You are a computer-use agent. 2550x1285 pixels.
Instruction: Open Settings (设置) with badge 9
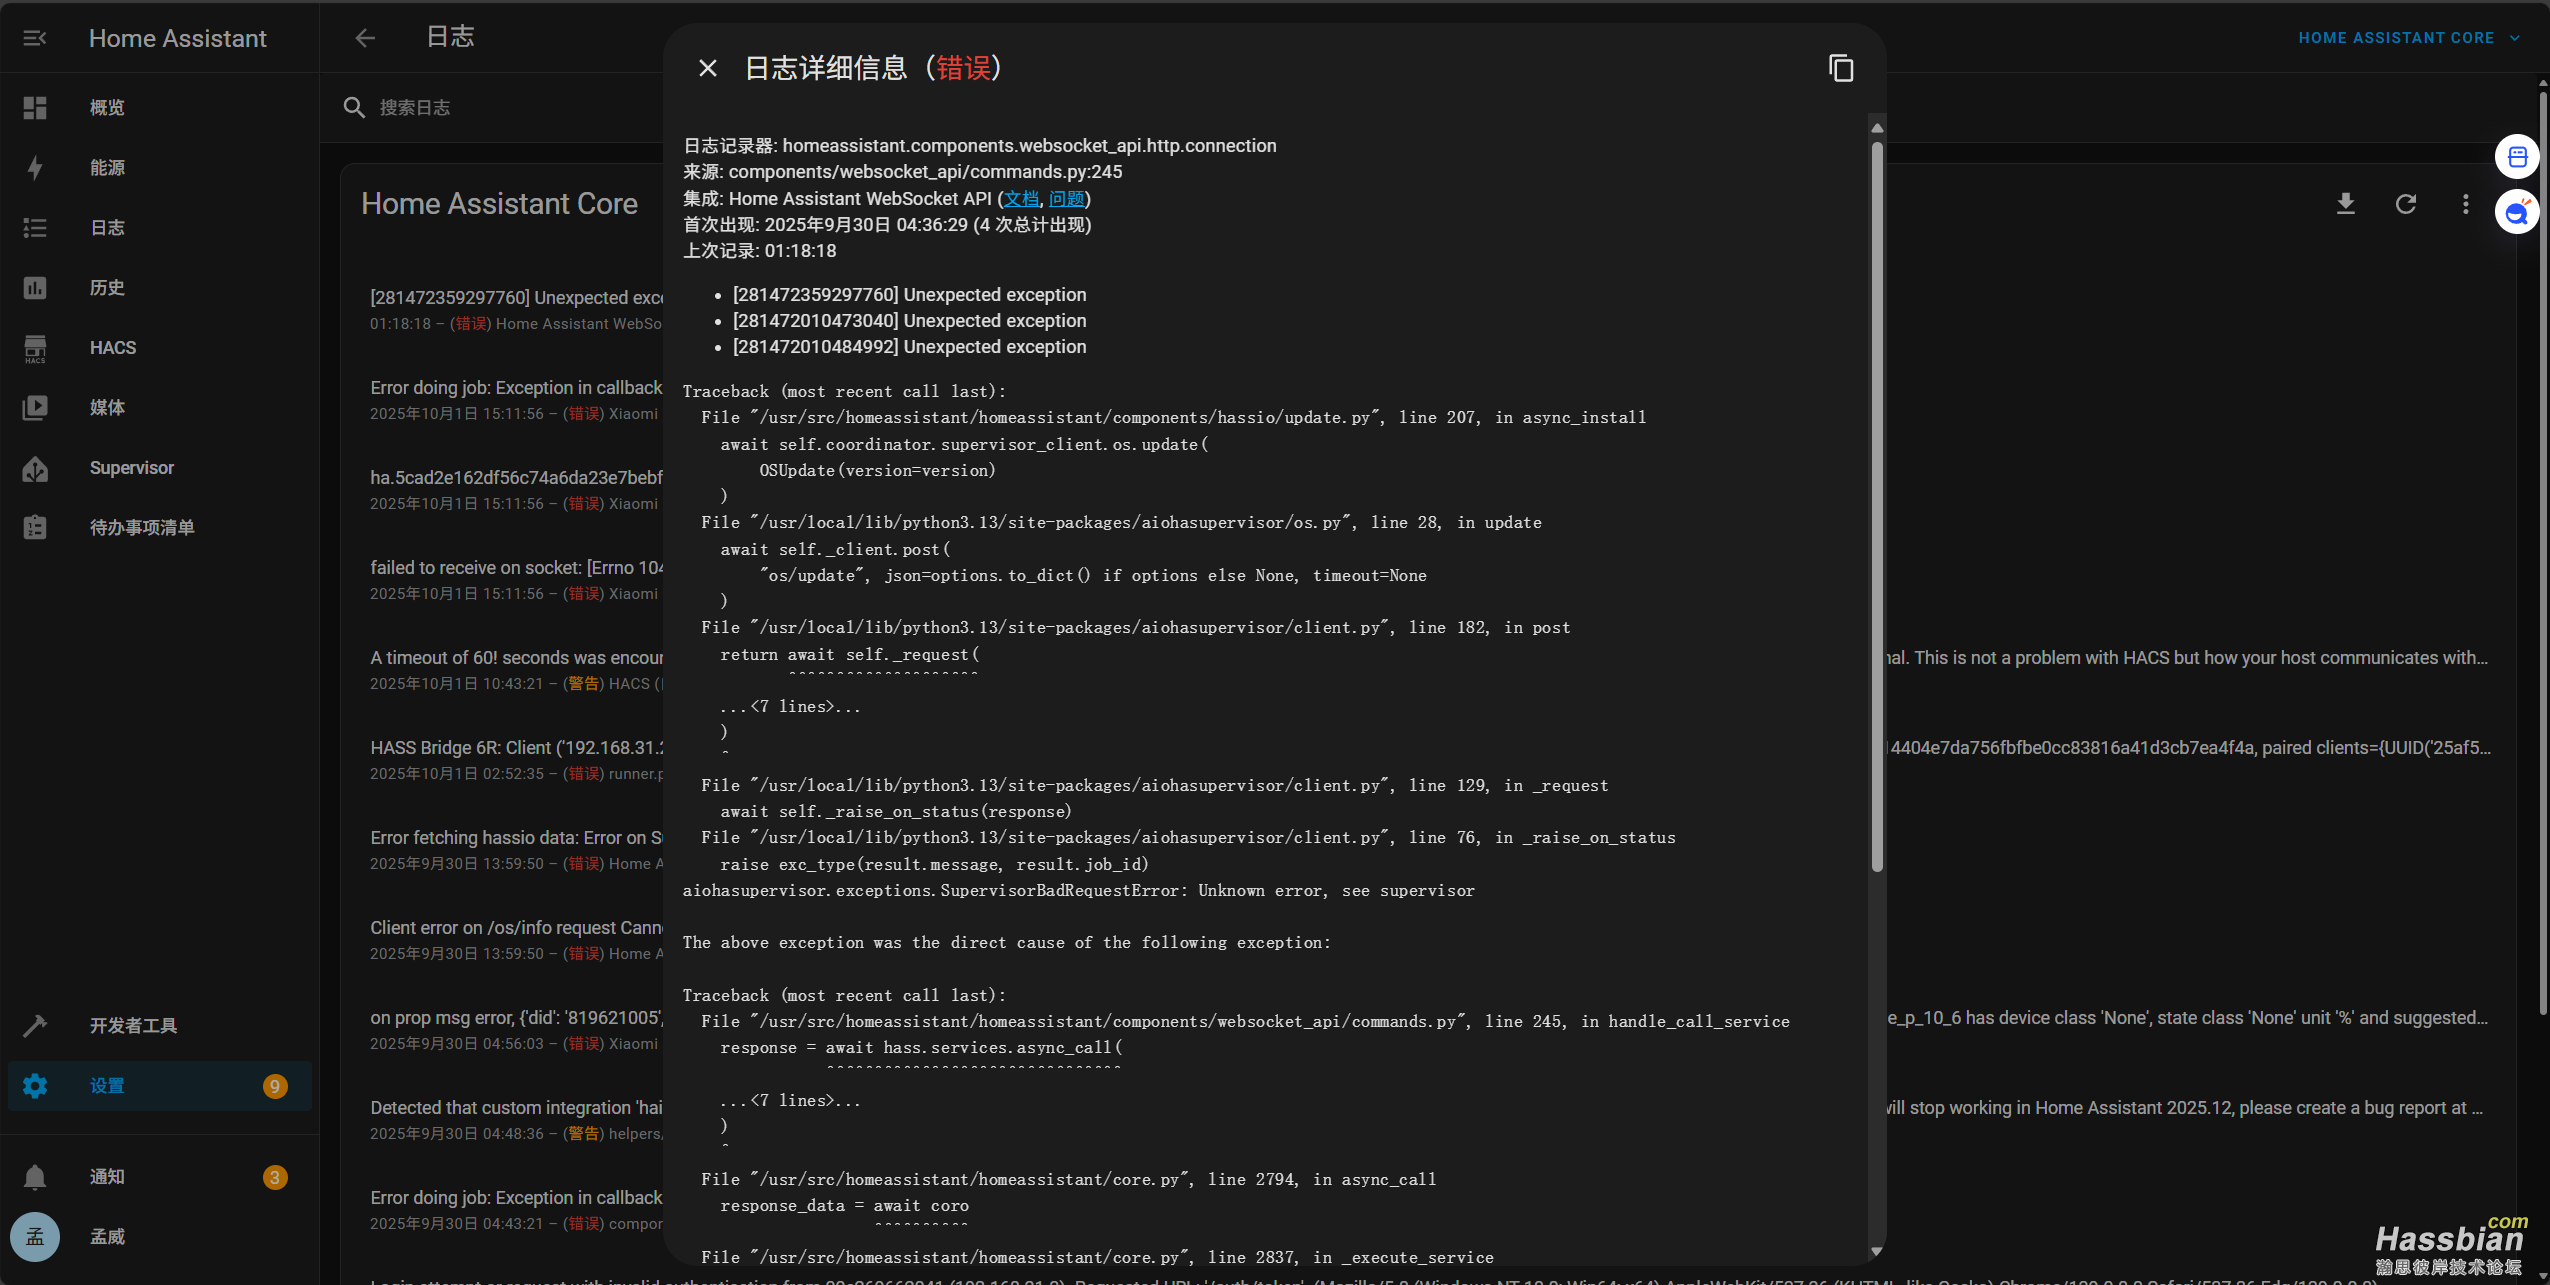coord(107,1086)
